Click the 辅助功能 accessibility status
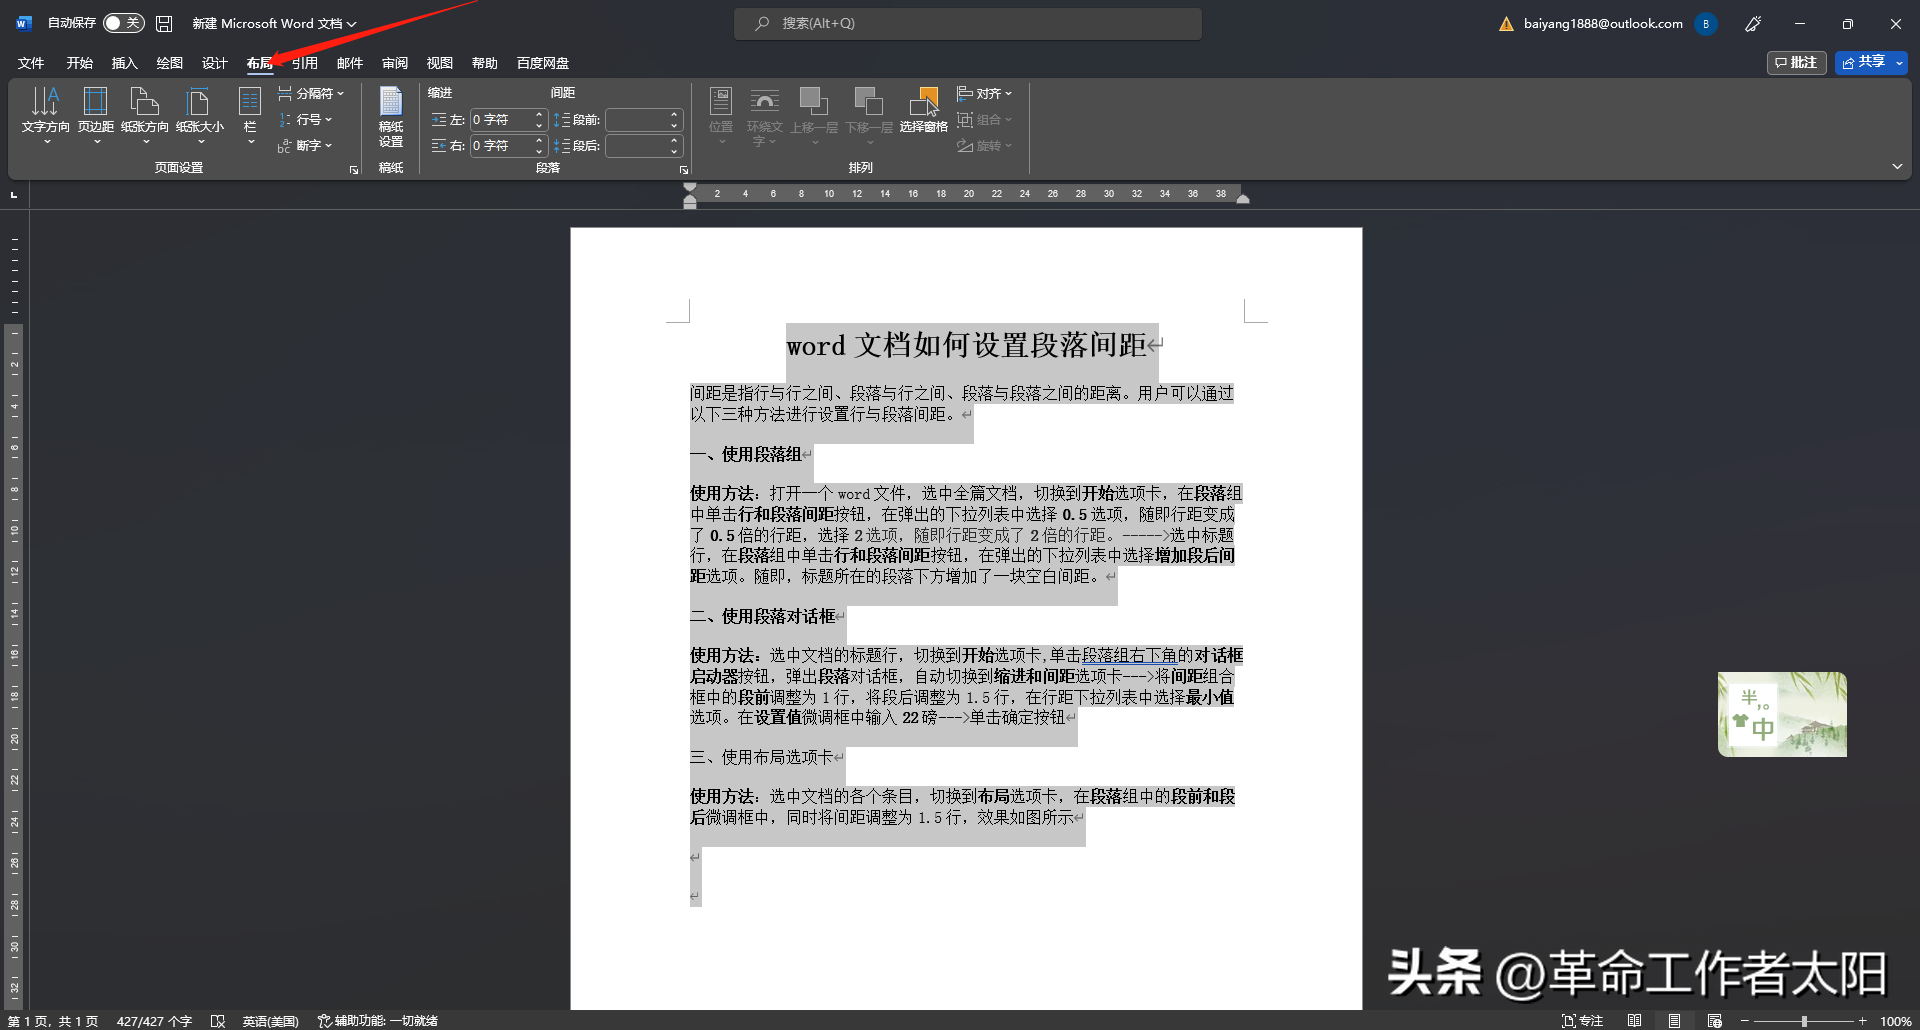The height and width of the screenshot is (1030, 1920). [x=378, y=1021]
